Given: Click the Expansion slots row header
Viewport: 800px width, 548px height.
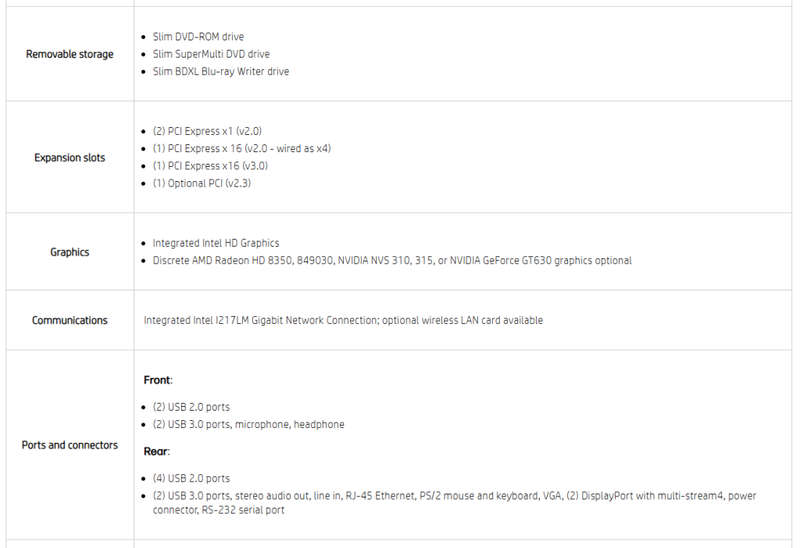Looking at the screenshot, I should [70, 158].
